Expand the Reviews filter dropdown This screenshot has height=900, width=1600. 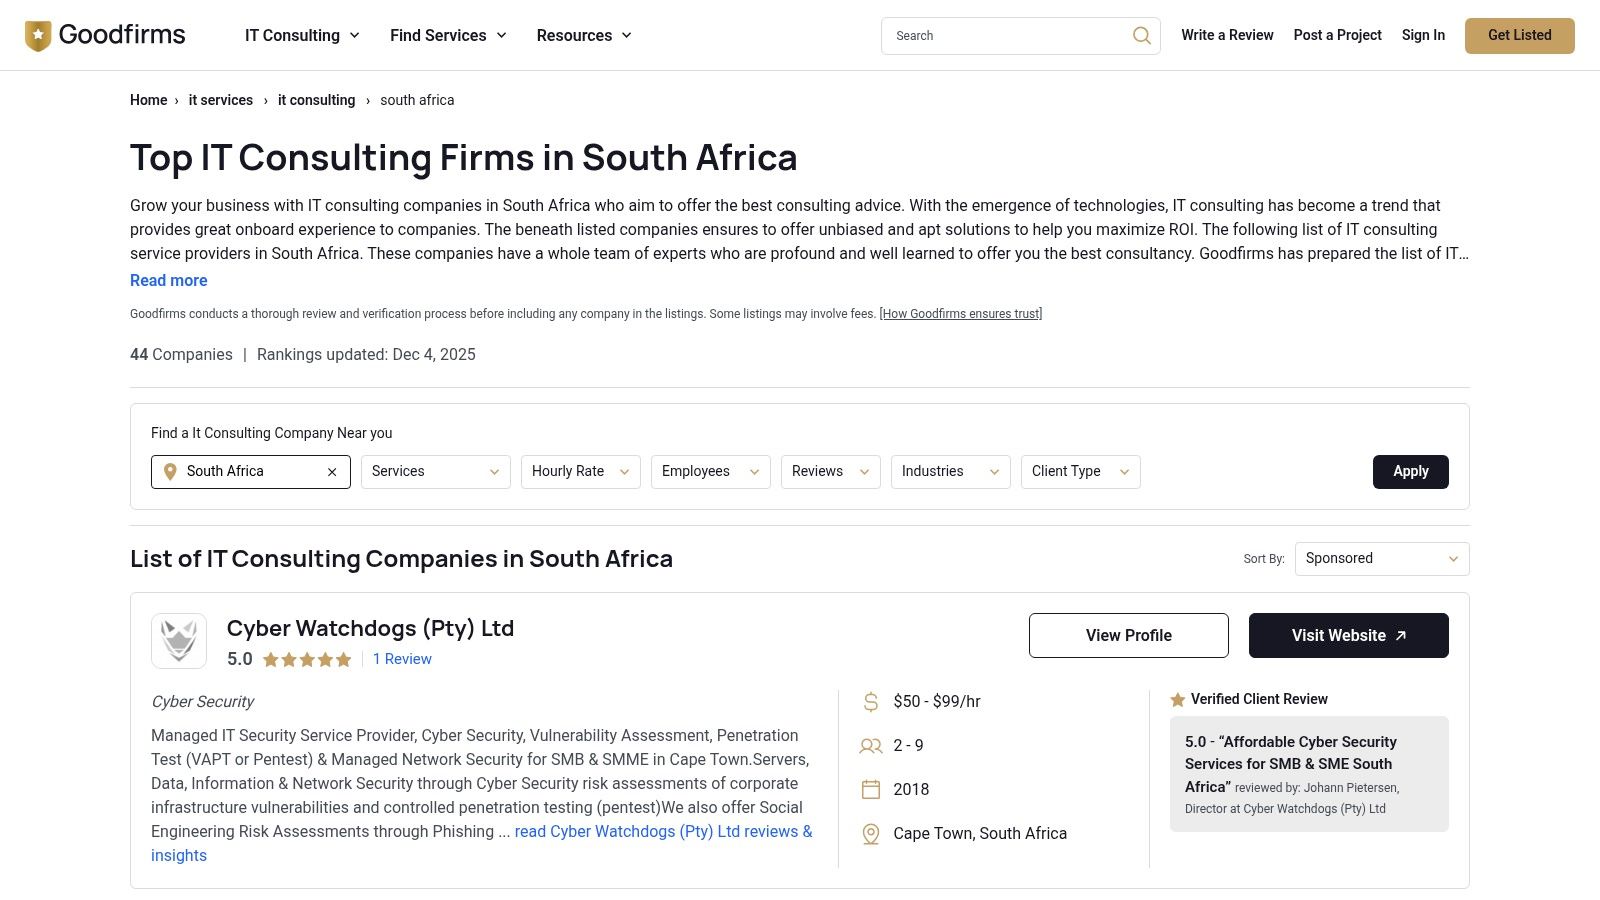[830, 472]
